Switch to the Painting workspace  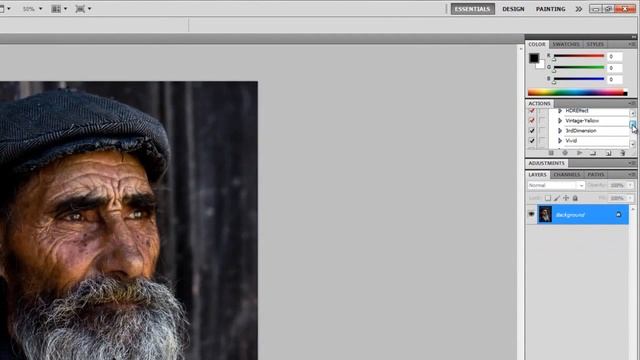(550, 9)
